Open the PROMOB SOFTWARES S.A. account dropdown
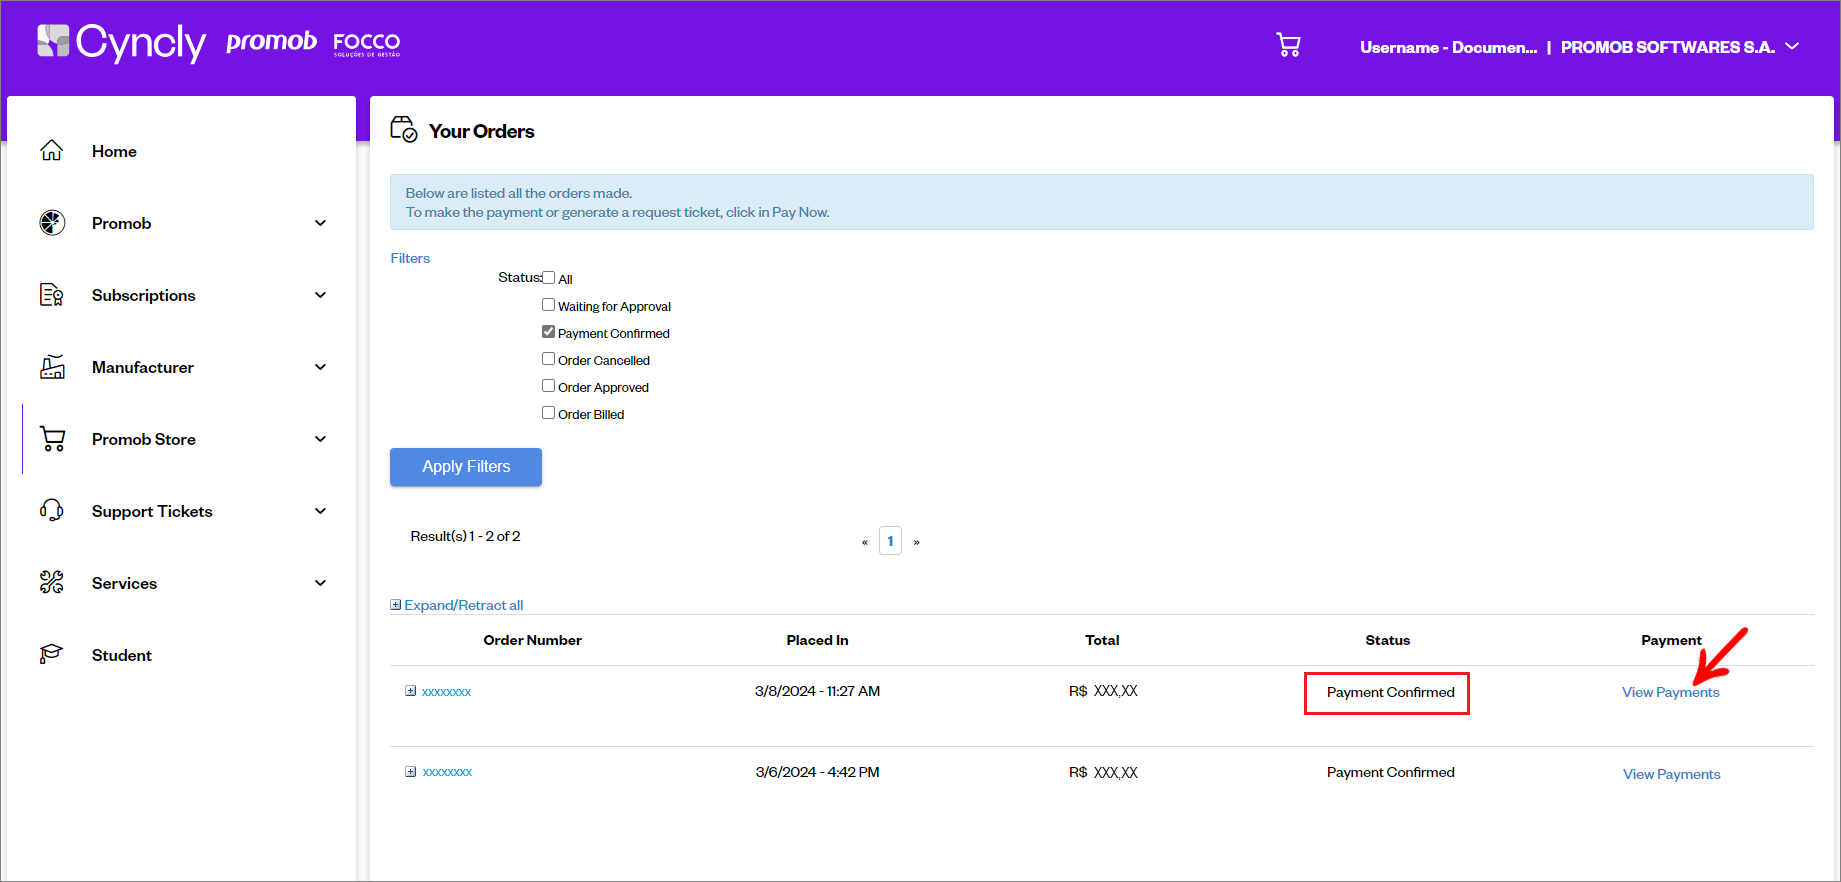Image resolution: width=1841 pixels, height=882 pixels. (x=1680, y=47)
